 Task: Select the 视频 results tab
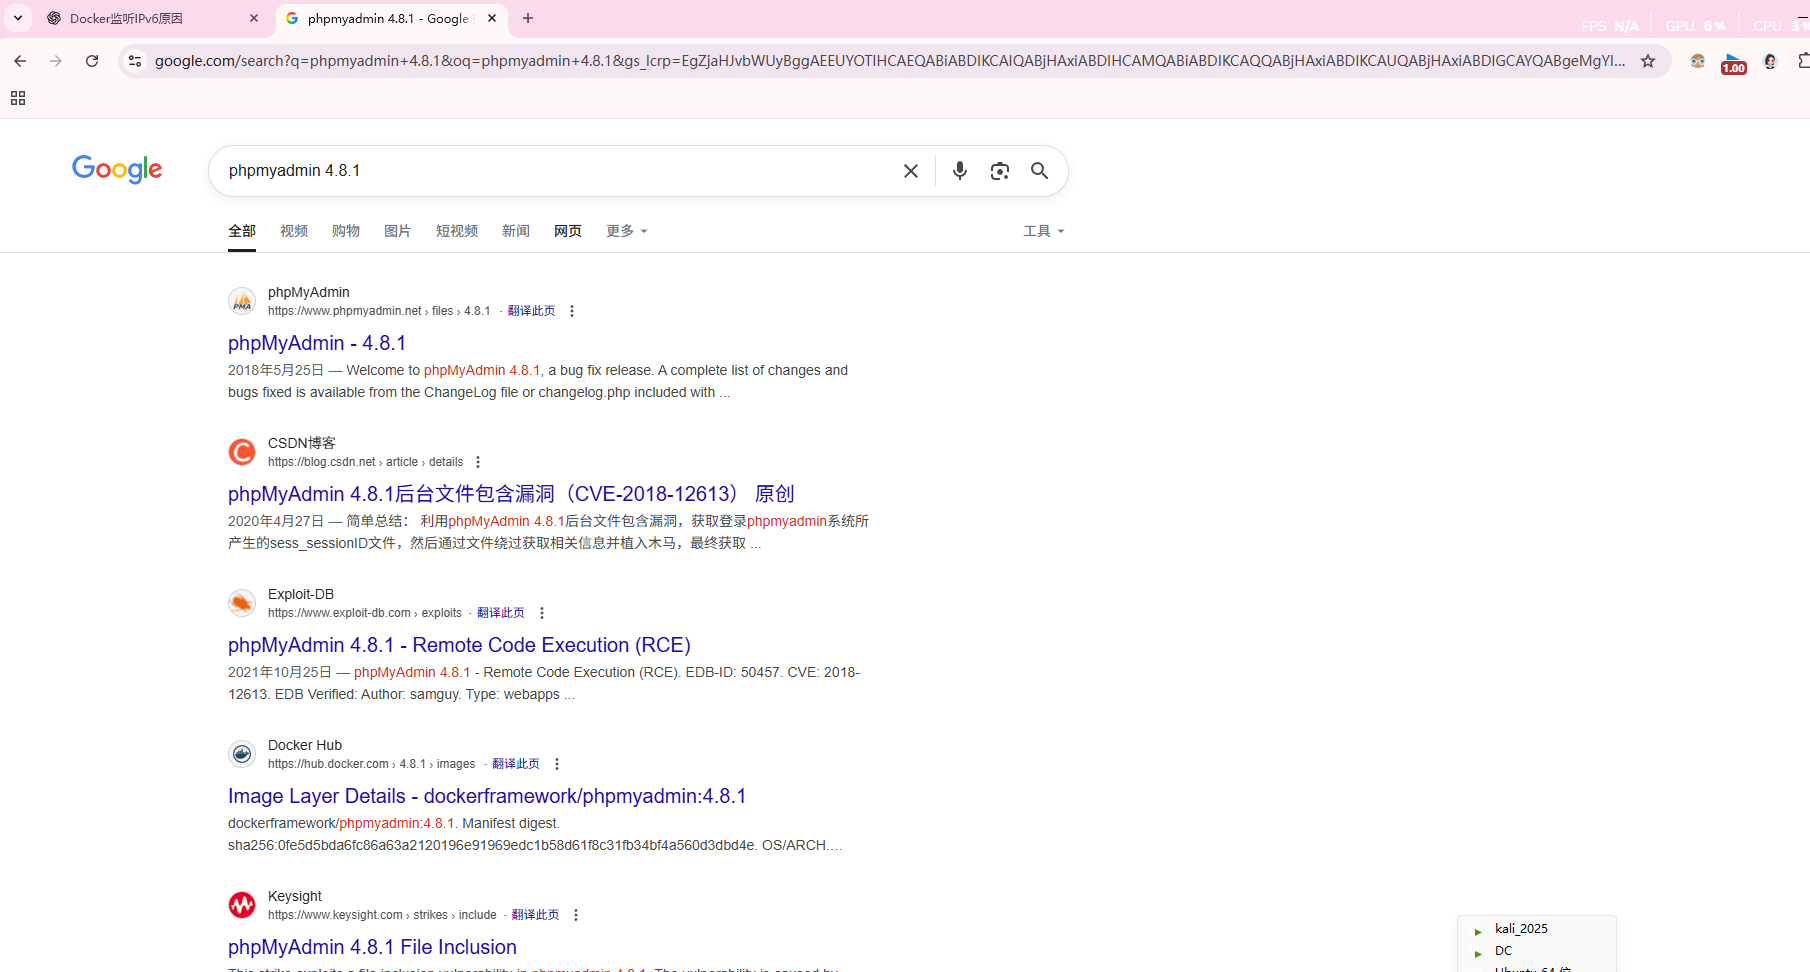(x=294, y=231)
